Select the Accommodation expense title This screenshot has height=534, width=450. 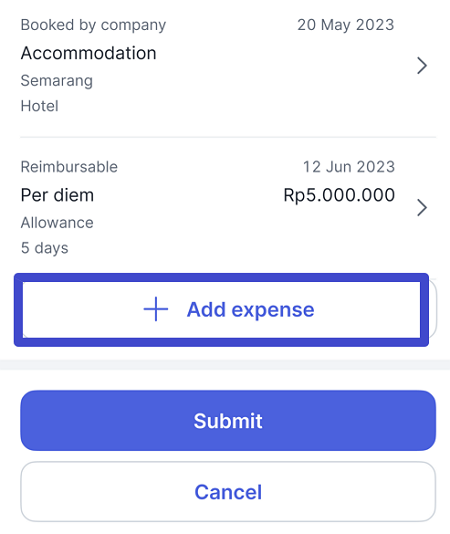click(x=89, y=53)
